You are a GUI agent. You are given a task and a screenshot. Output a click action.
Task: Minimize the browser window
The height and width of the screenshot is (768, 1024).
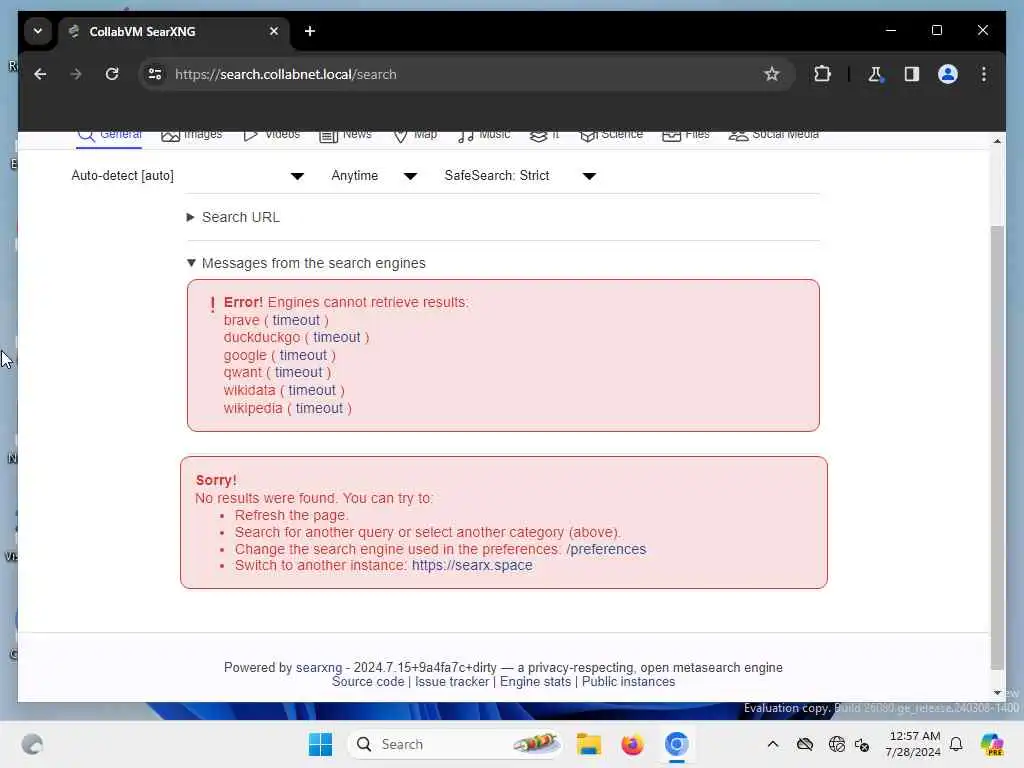click(891, 31)
